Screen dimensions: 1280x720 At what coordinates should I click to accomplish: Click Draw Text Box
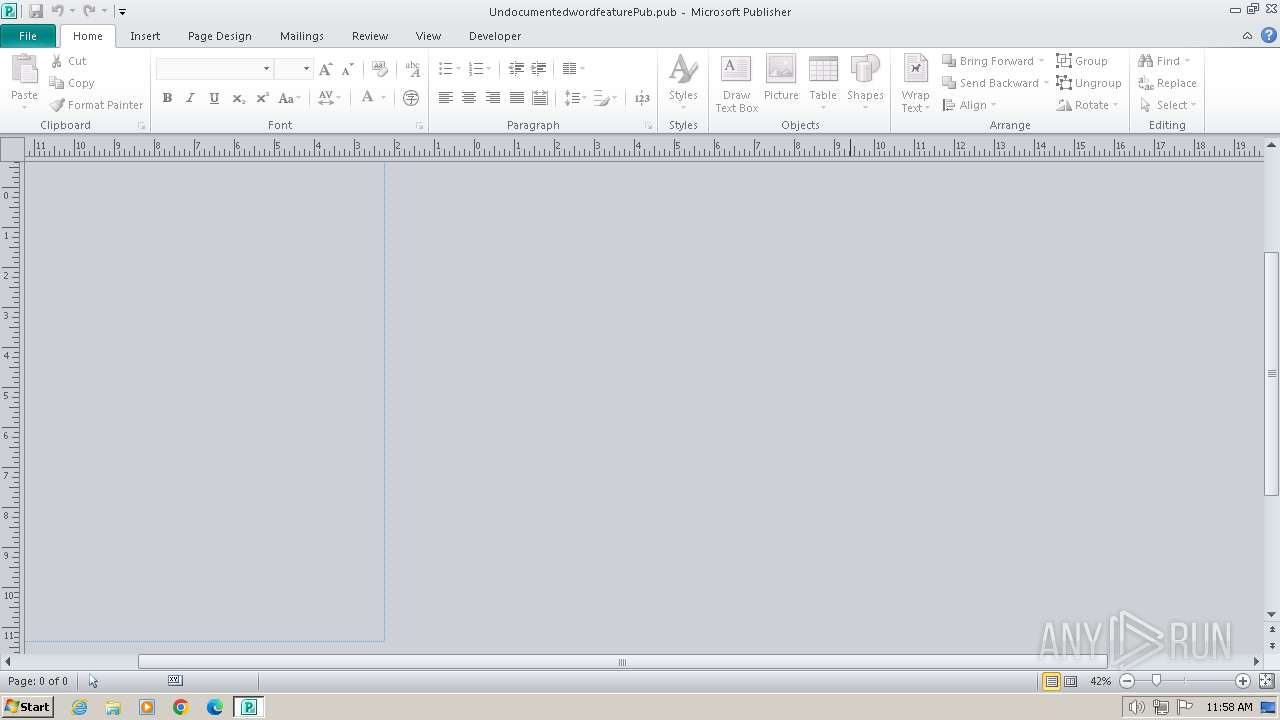[736, 84]
